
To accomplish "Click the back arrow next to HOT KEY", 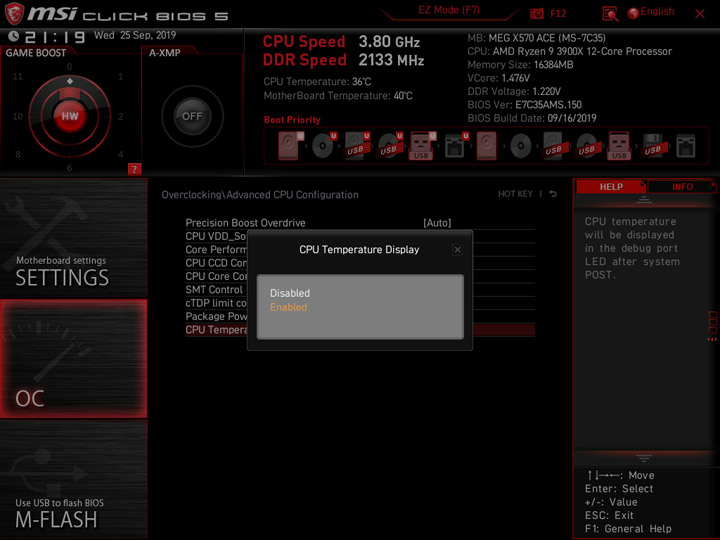I will point(553,194).
